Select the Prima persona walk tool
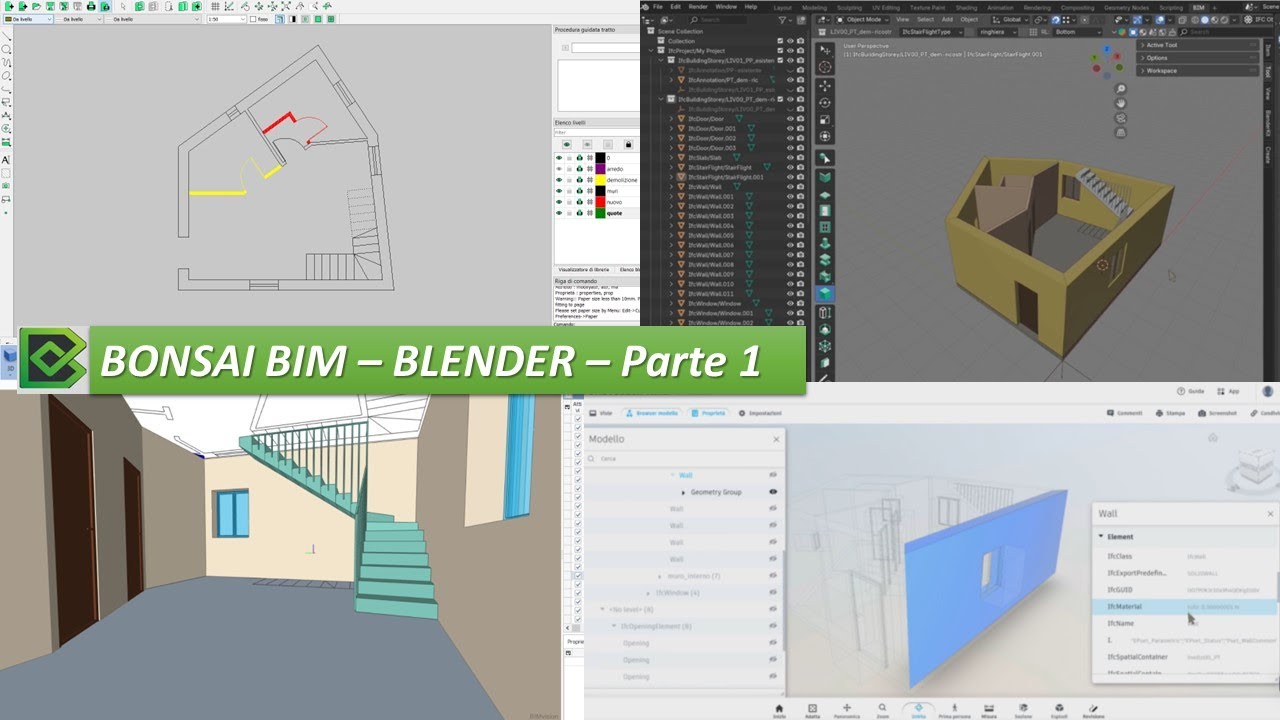 tap(954, 712)
